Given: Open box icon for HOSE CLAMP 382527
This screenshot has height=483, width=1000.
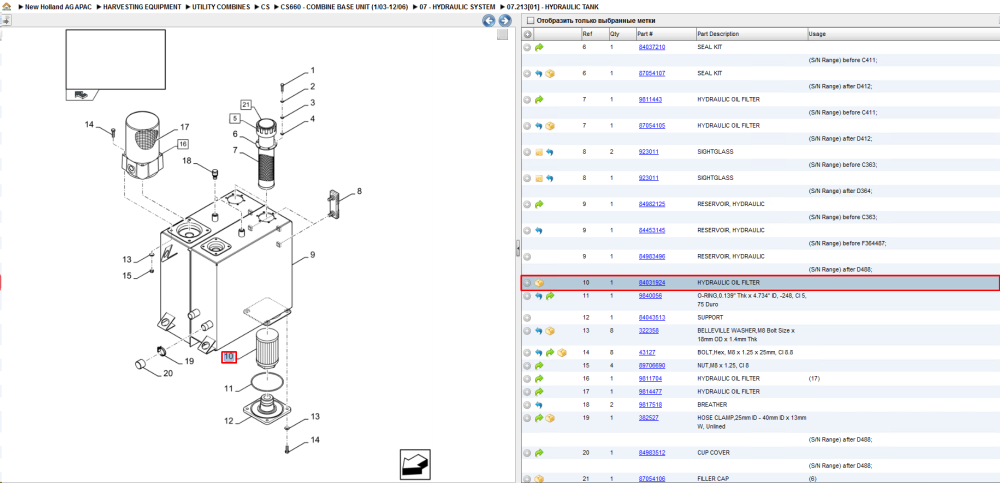Looking at the screenshot, I should pyautogui.click(x=550, y=418).
